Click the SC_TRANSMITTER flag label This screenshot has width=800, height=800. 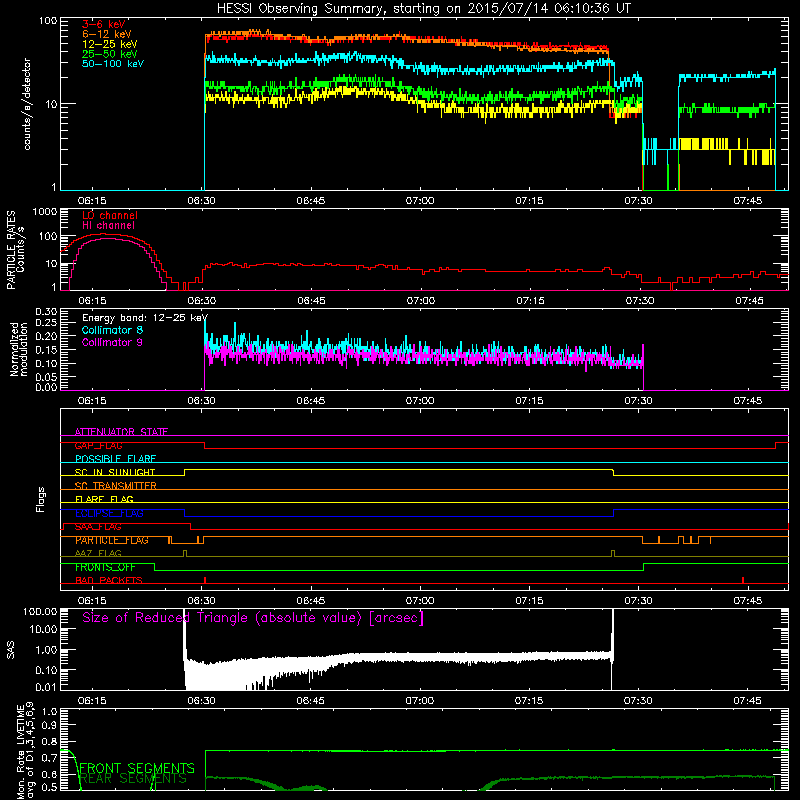pos(116,486)
